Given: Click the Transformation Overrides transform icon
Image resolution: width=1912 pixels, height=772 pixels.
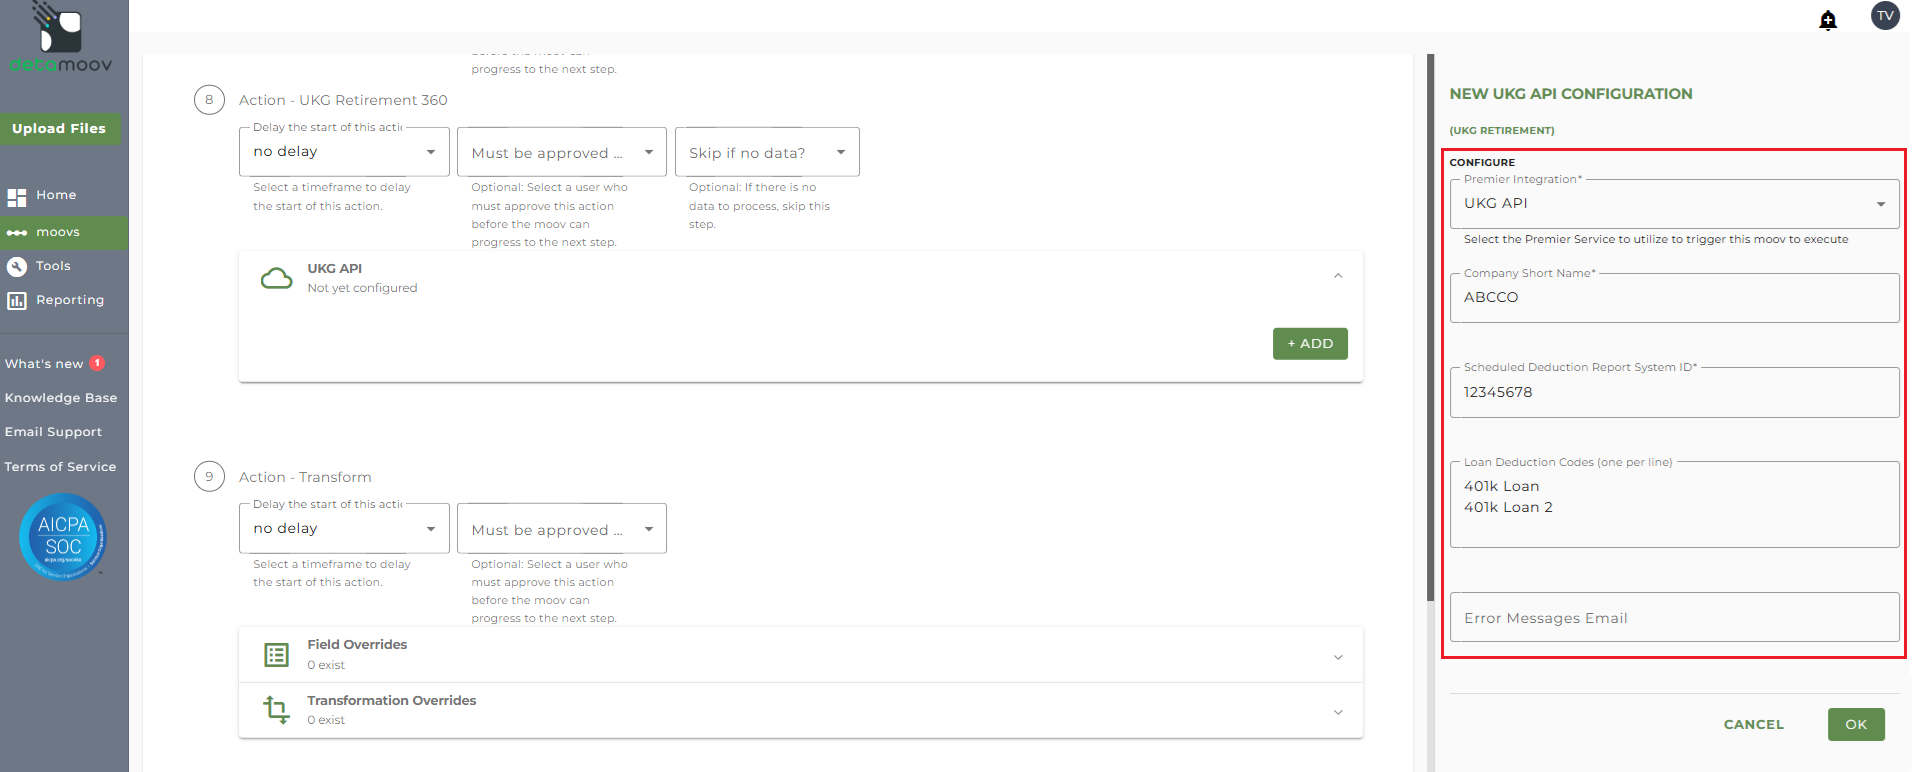Looking at the screenshot, I should pyautogui.click(x=277, y=711).
